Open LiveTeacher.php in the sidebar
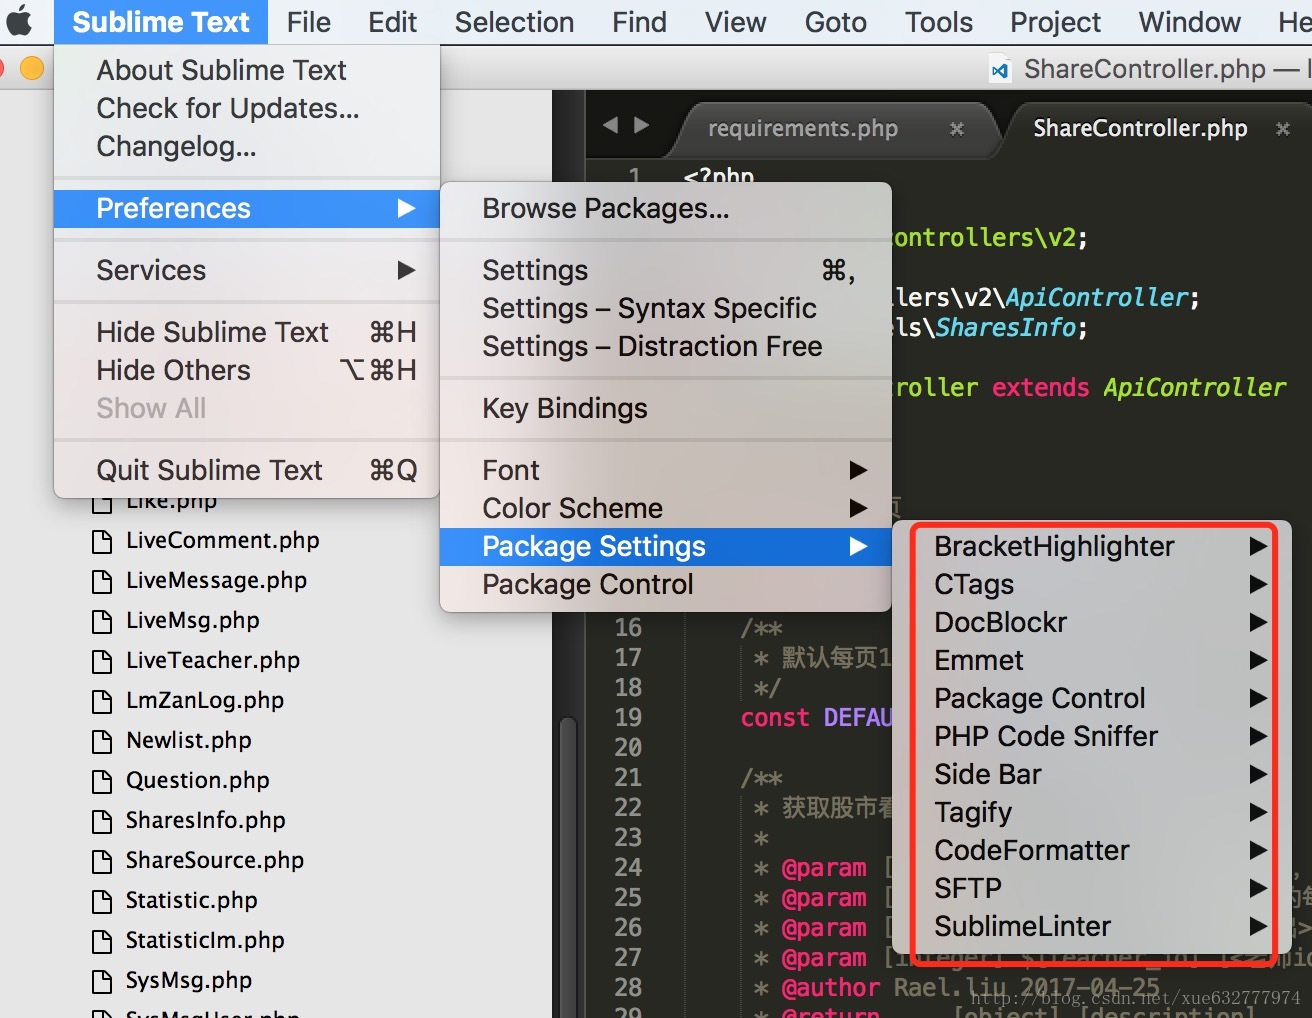Image resolution: width=1312 pixels, height=1018 pixels. (x=212, y=660)
